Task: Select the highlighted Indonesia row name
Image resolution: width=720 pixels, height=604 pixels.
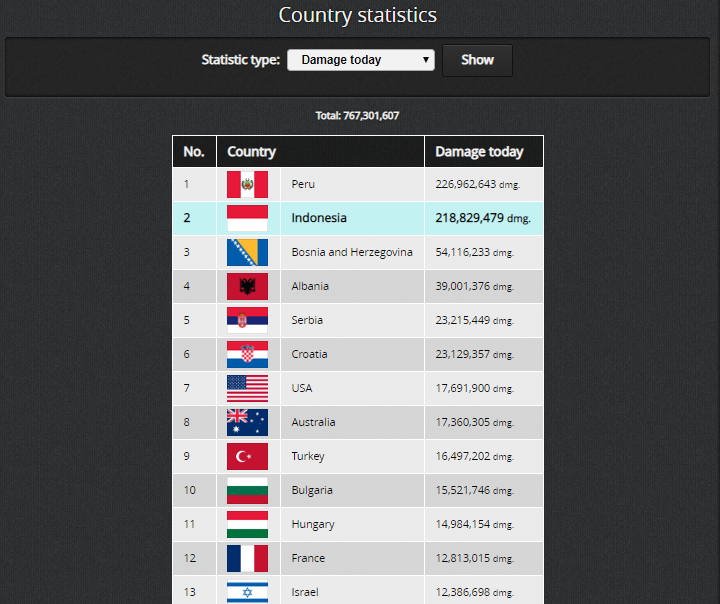Action: click(319, 218)
